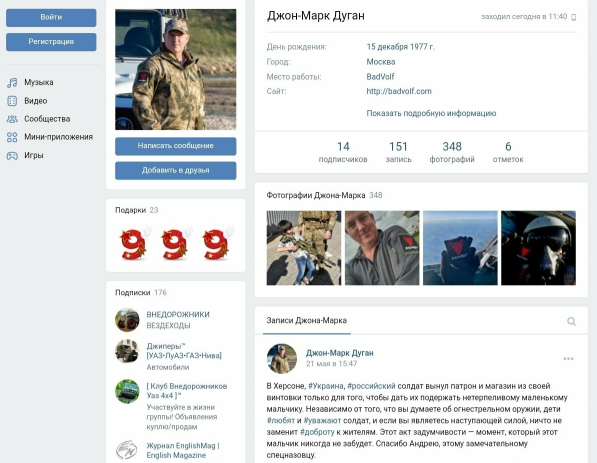Open the Сообщества communities icon

[12, 119]
